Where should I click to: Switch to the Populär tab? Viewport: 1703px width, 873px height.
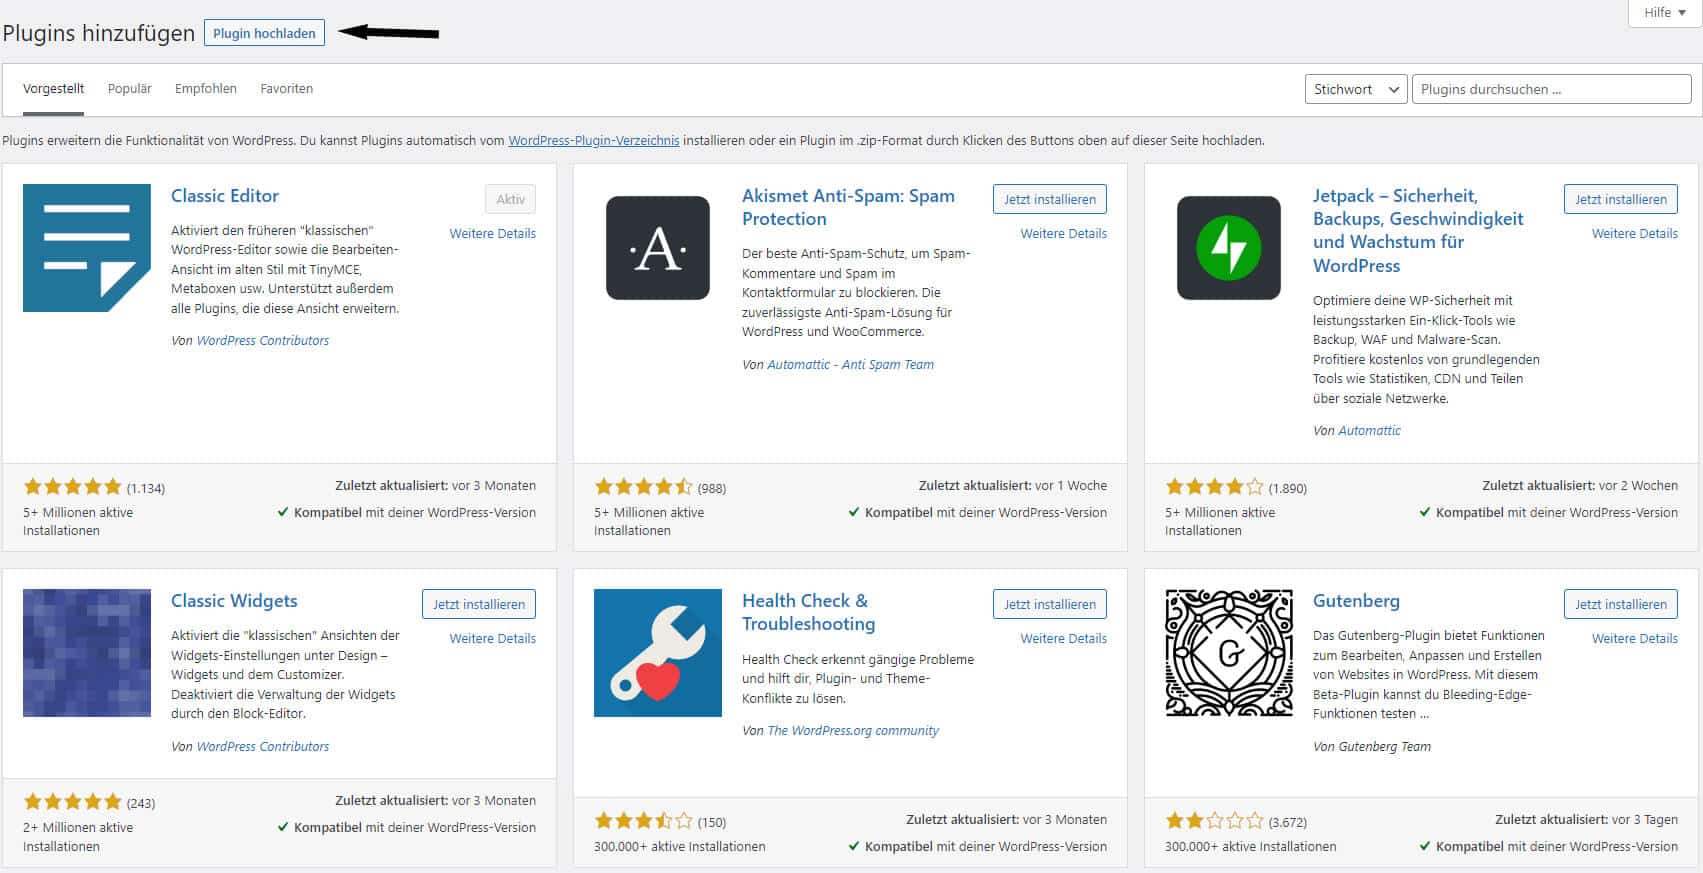[129, 89]
